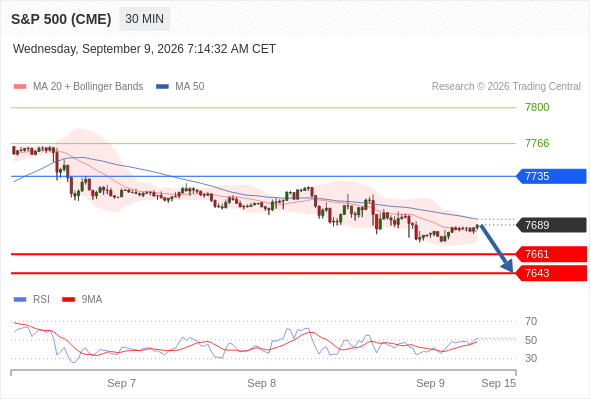The width and height of the screenshot is (590, 400).
Task: Click the red 7661 support price tag
Action: coord(551,254)
